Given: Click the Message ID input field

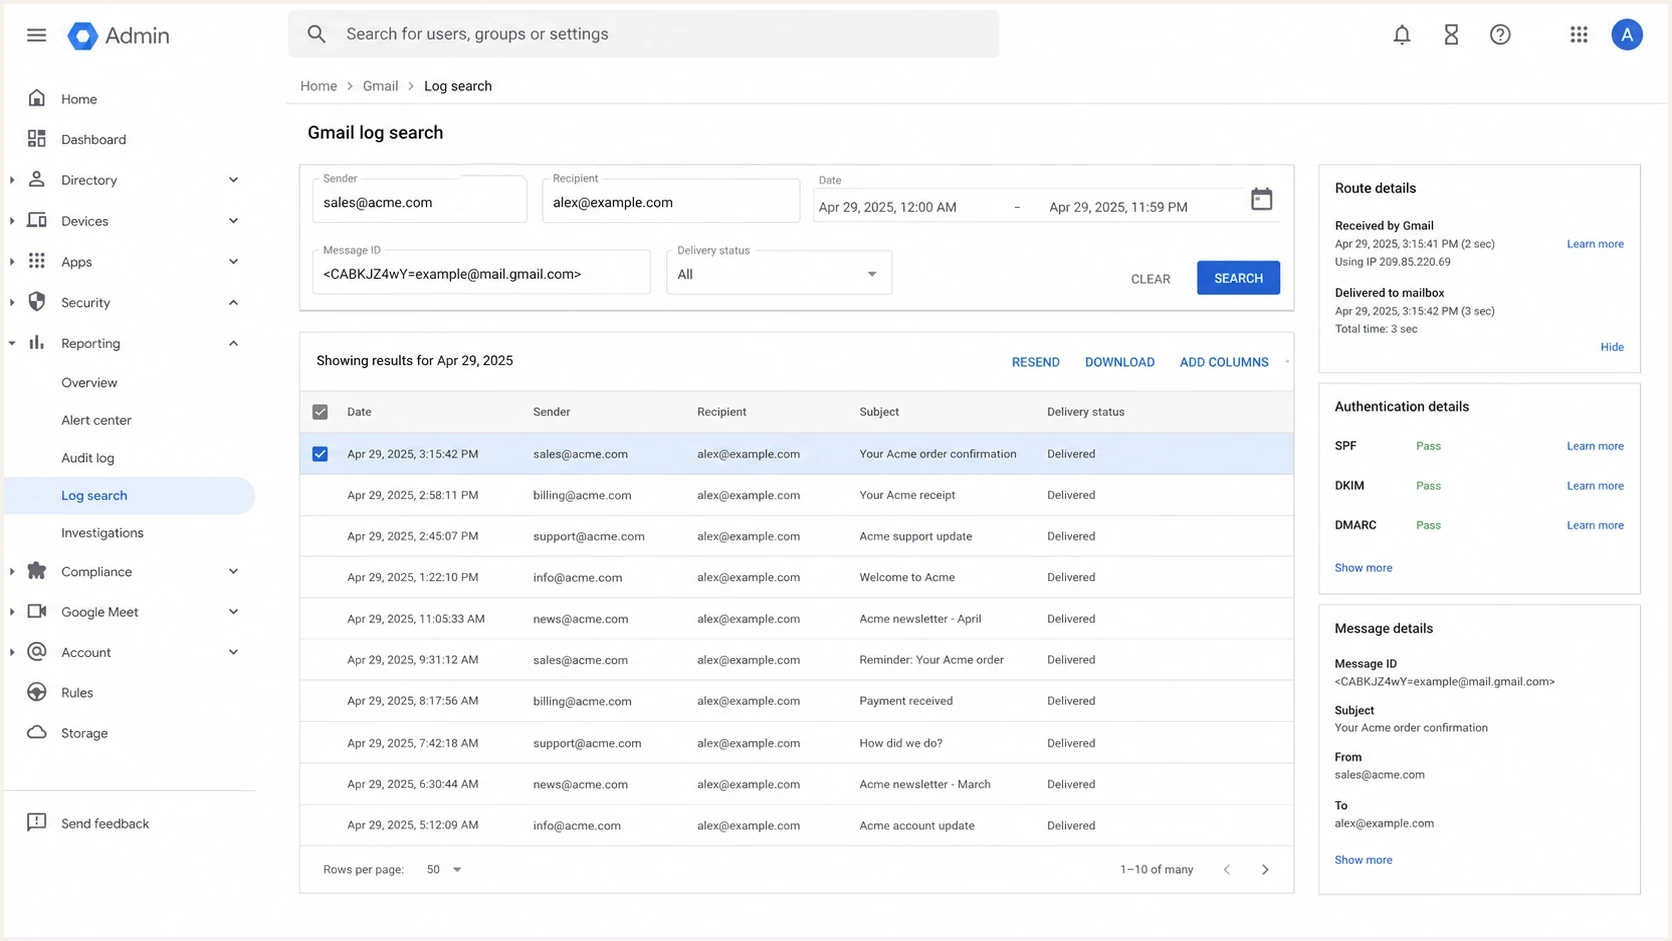Looking at the screenshot, I should point(481,272).
